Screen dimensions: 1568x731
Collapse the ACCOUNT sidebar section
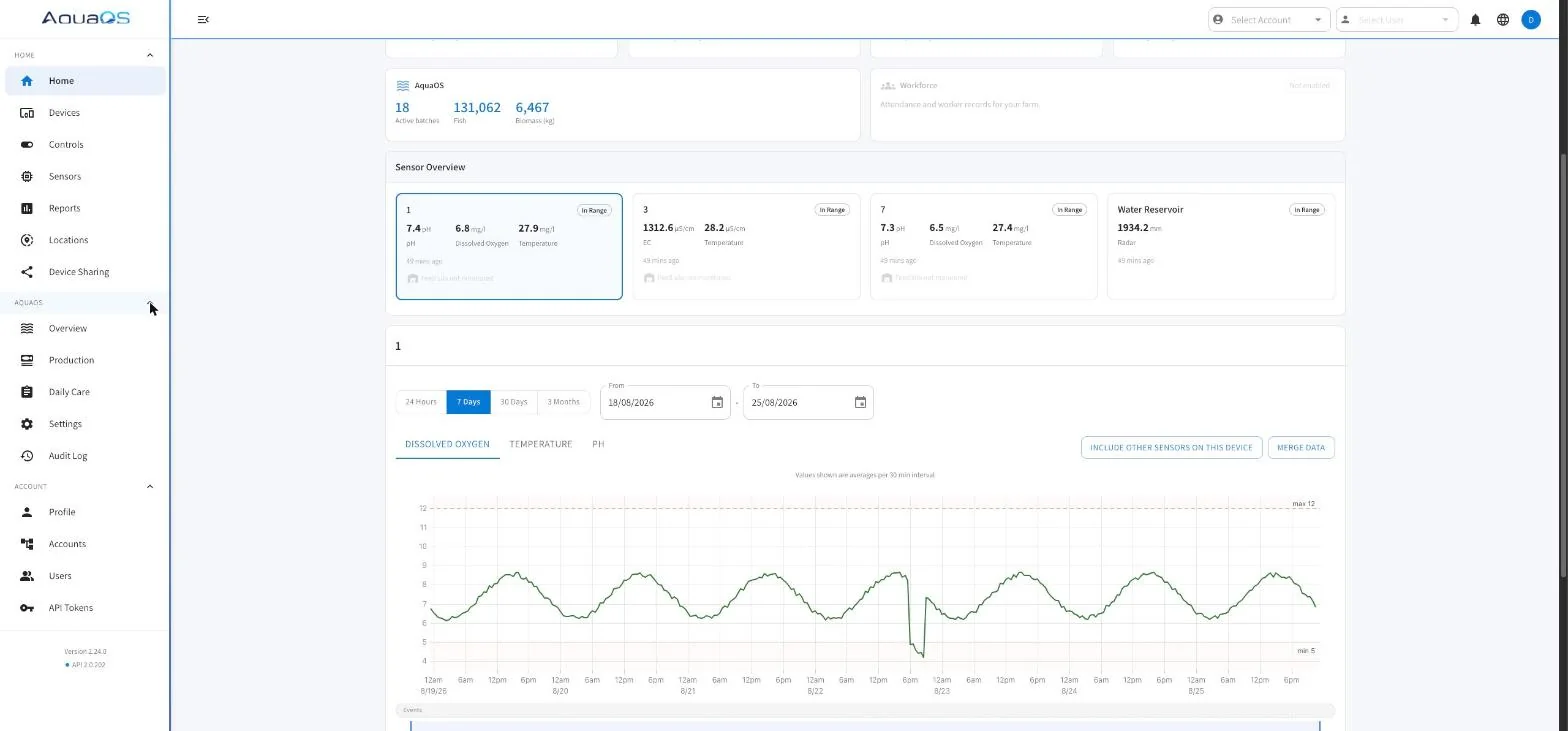coord(150,487)
